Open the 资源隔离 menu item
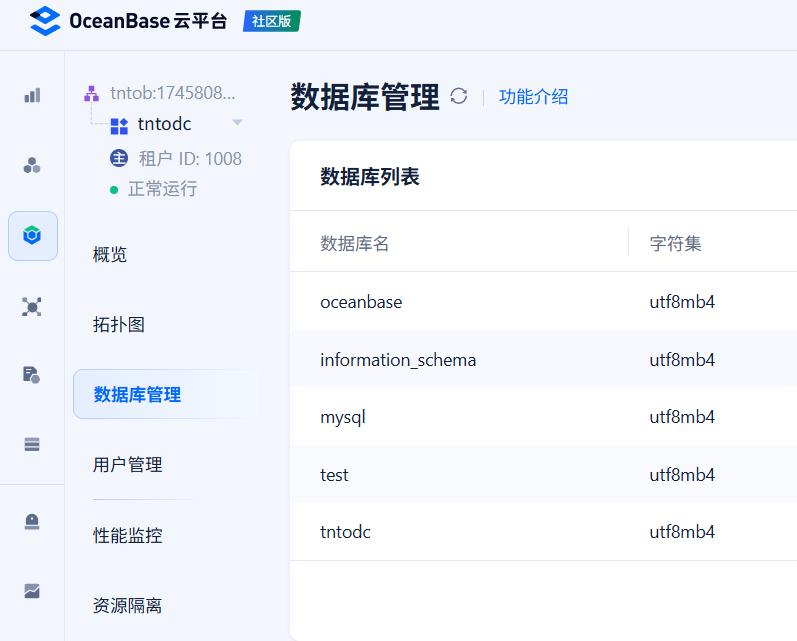Screen dimensions: 797x641 (x=127, y=605)
